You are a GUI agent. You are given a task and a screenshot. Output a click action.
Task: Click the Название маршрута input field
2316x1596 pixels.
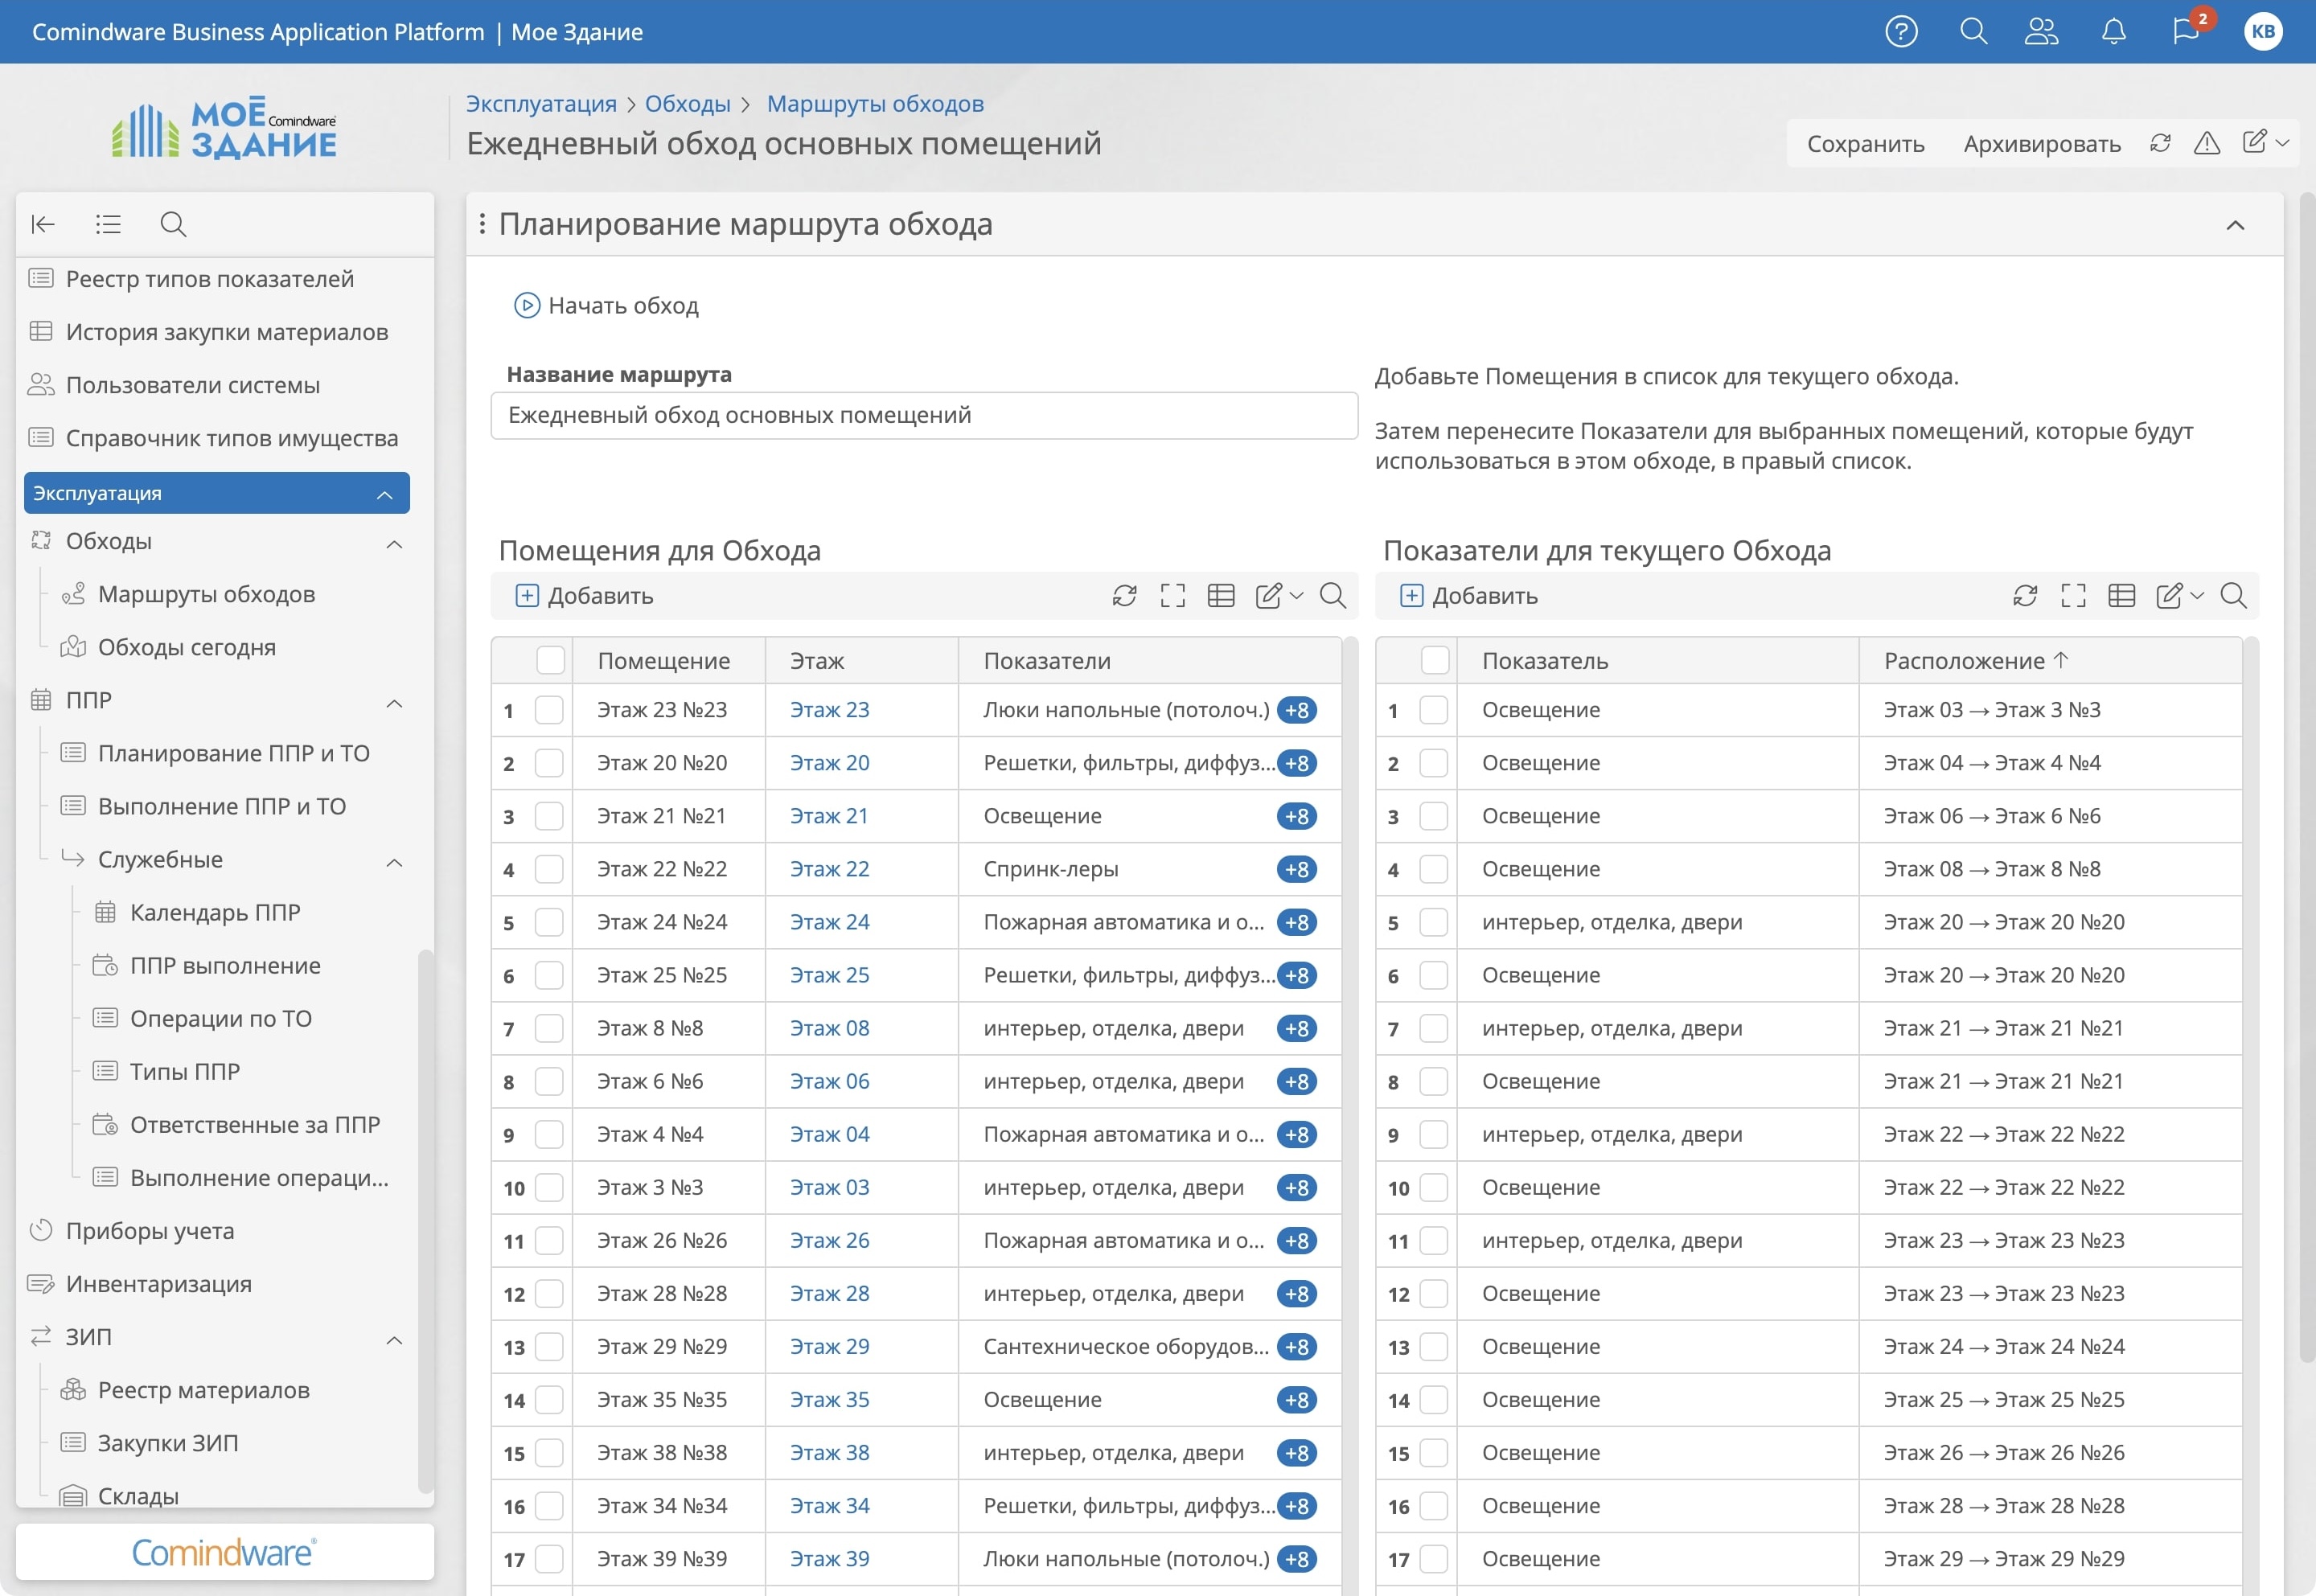click(924, 415)
